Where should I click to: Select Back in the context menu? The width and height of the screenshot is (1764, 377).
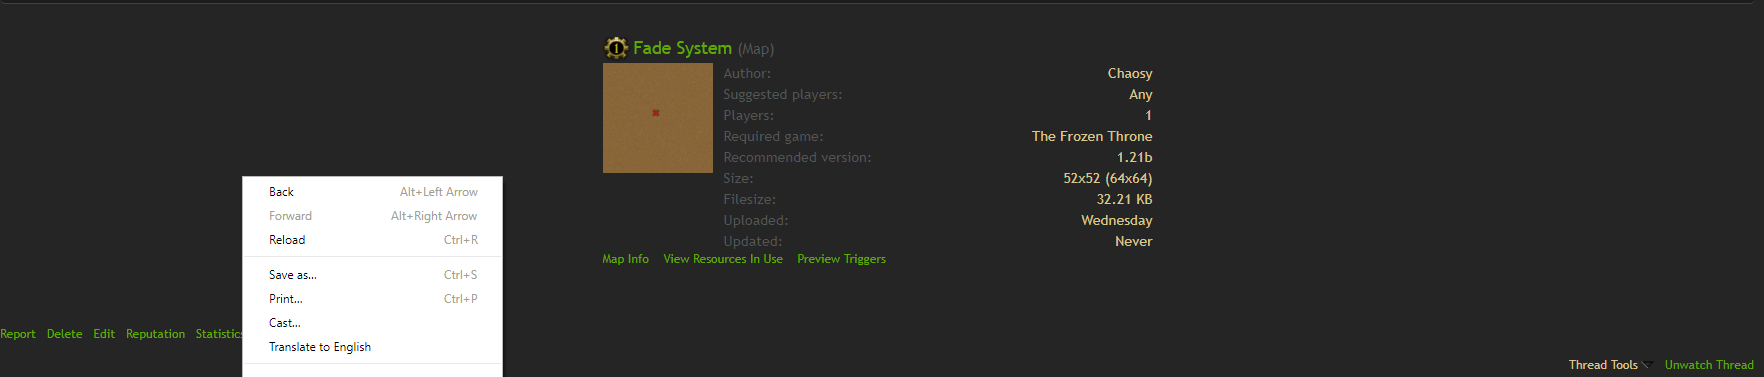pos(372,192)
